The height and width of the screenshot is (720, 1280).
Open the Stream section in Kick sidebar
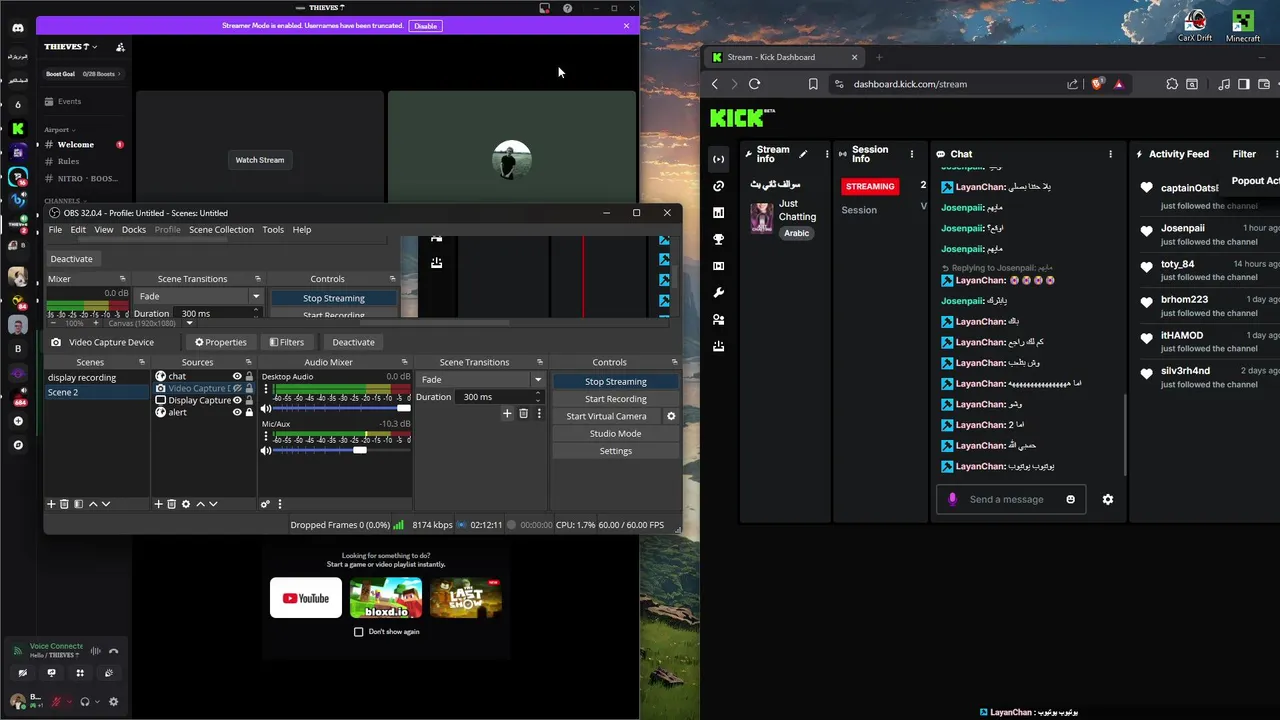pos(718,159)
